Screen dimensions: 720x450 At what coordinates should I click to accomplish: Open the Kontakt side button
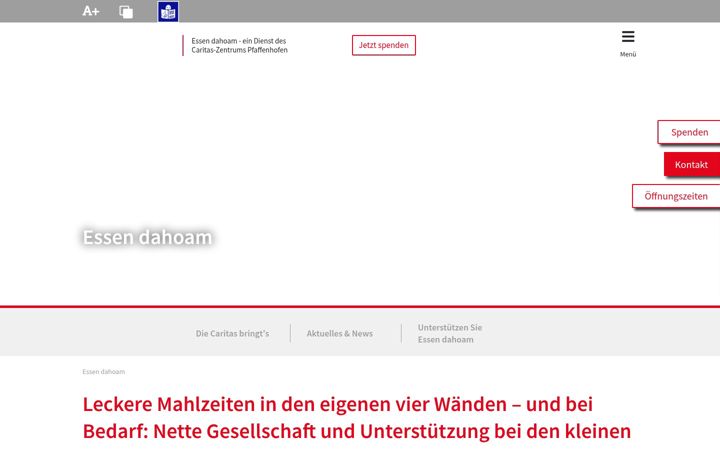pyautogui.click(x=692, y=164)
